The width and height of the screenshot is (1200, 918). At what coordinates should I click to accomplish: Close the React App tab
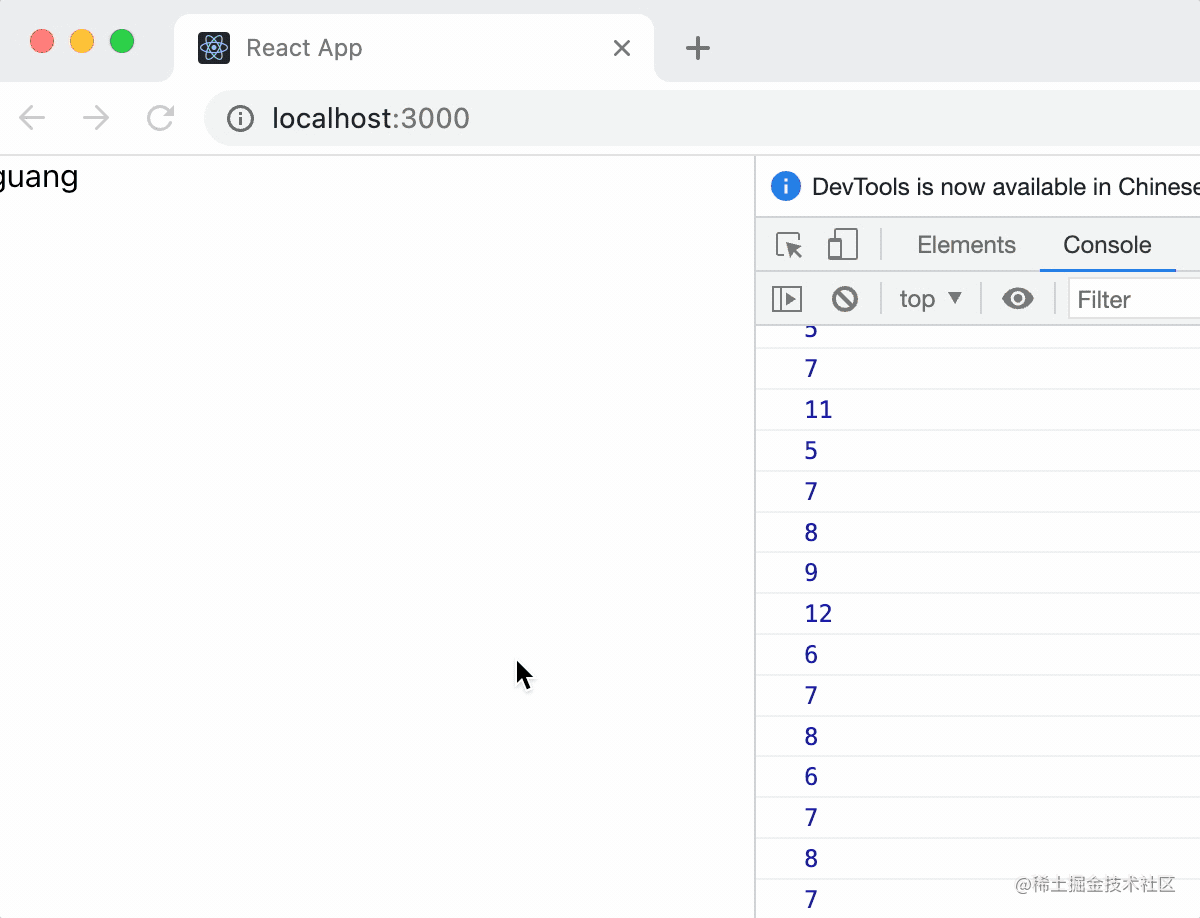[622, 48]
